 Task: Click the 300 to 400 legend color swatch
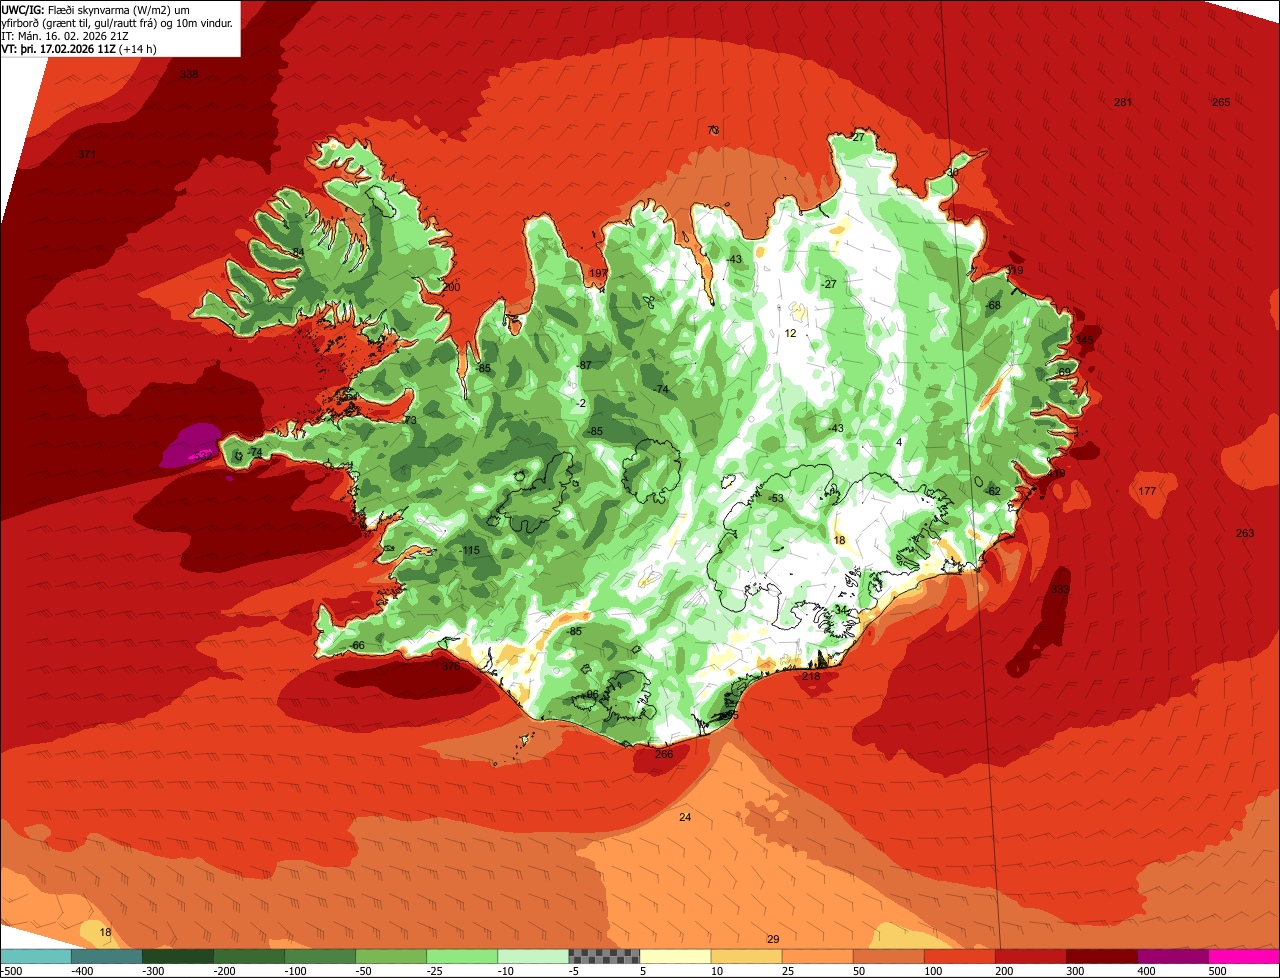(x=1100, y=956)
